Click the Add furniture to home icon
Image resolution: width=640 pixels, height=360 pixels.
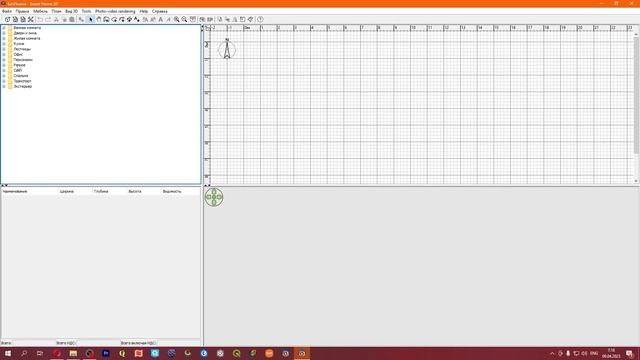point(81,19)
